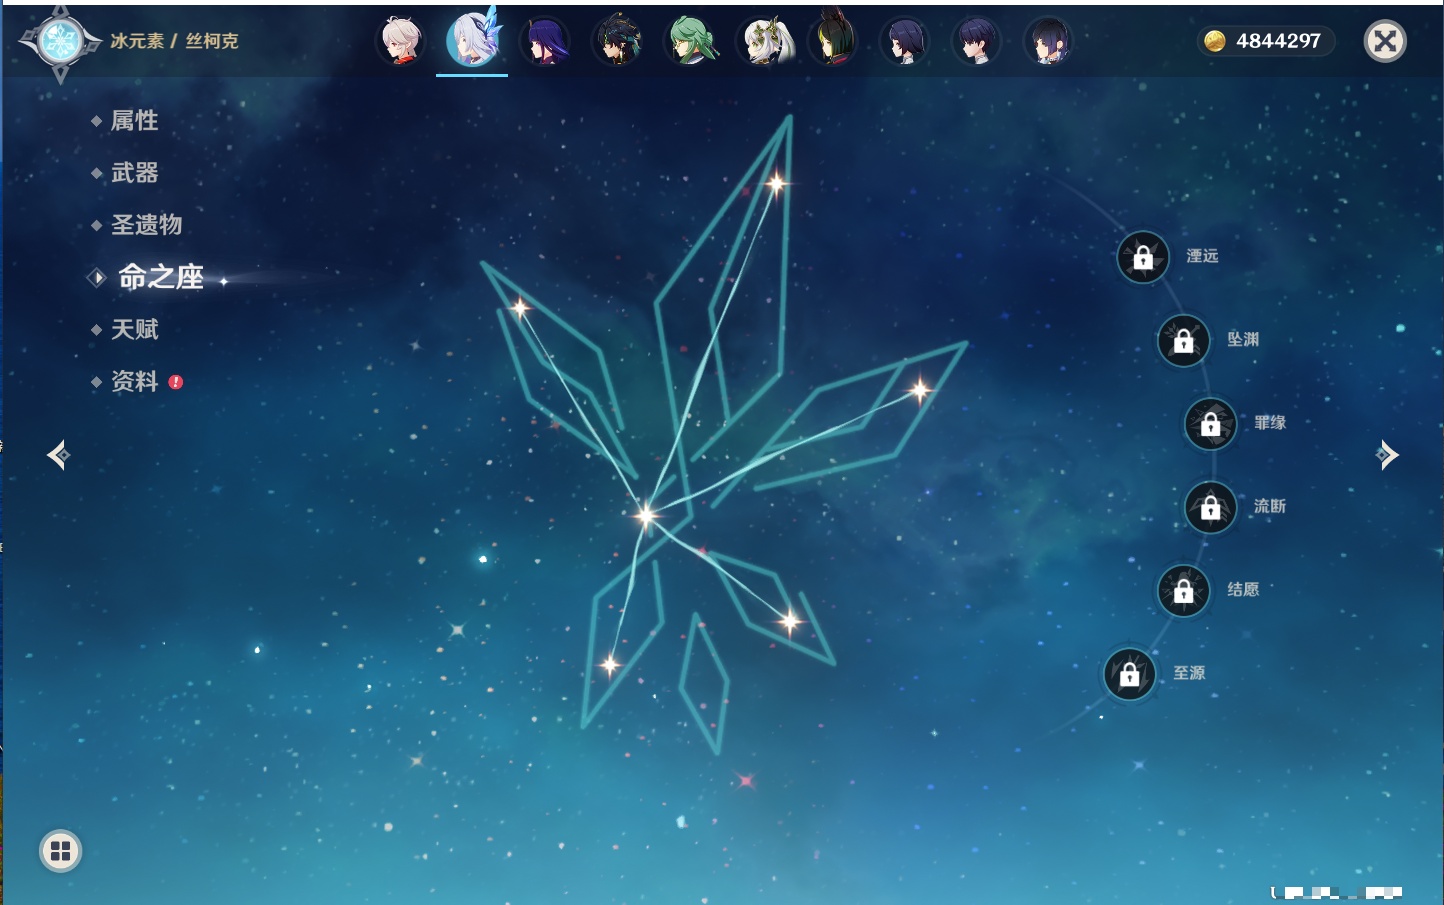
Task: Choose the third avatar with dark purple hair
Action: point(545,41)
